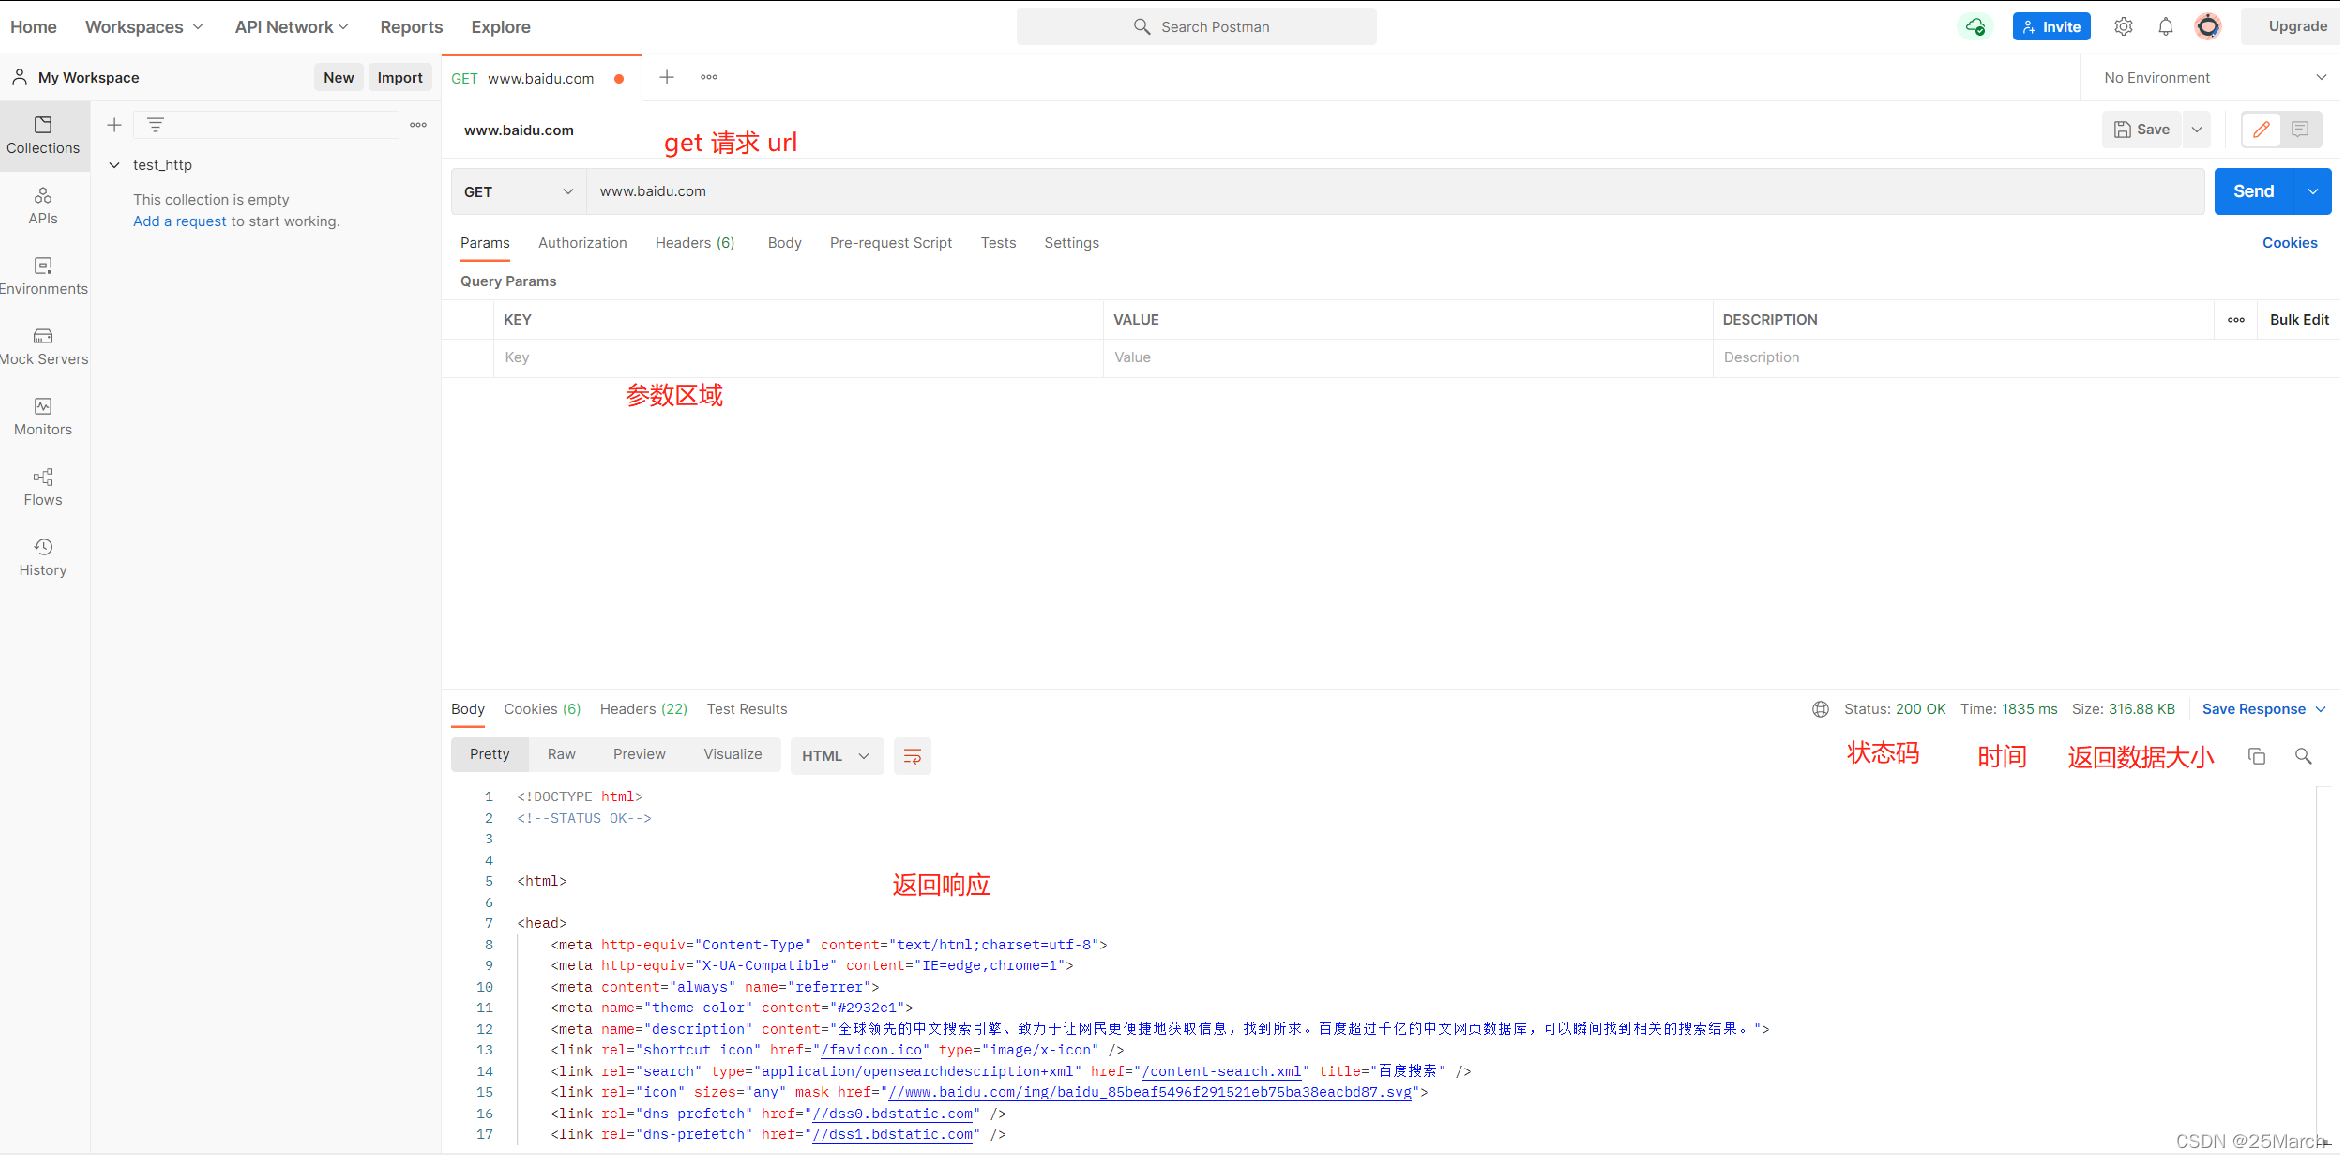Open tab options three-dots menu
2340x1158 pixels.
click(709, 77)
